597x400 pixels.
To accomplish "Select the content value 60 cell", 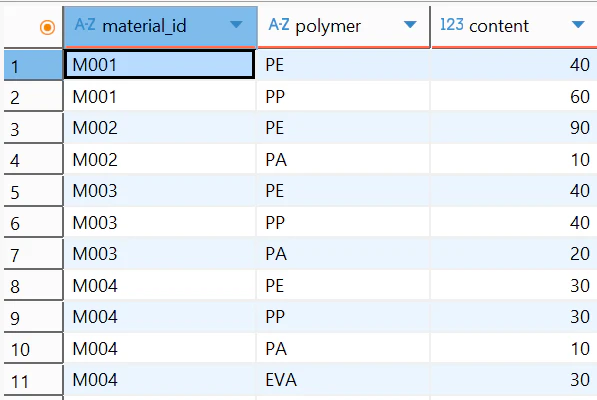I will click(514, 97).
